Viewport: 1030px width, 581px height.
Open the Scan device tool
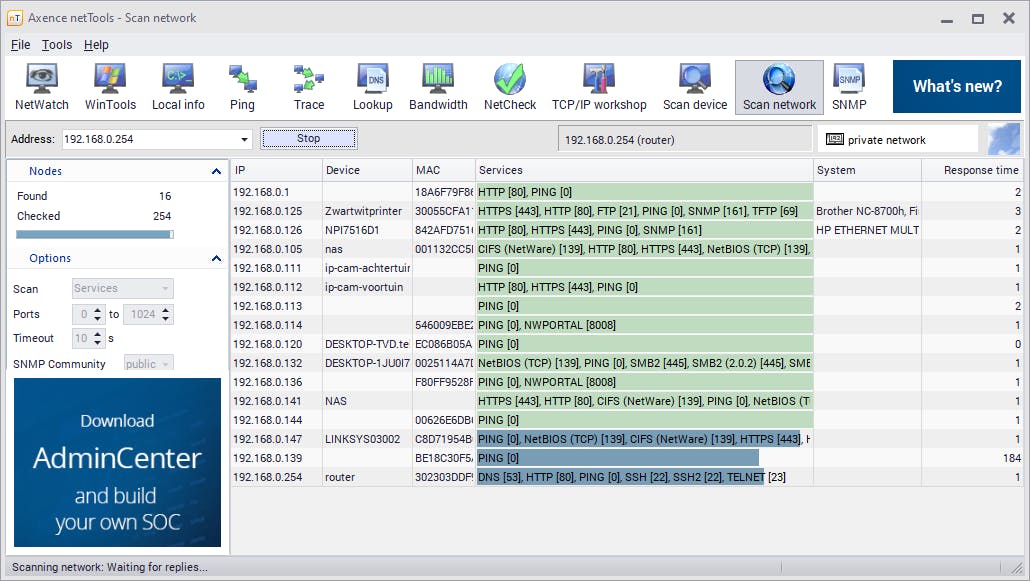pos(695,87)
